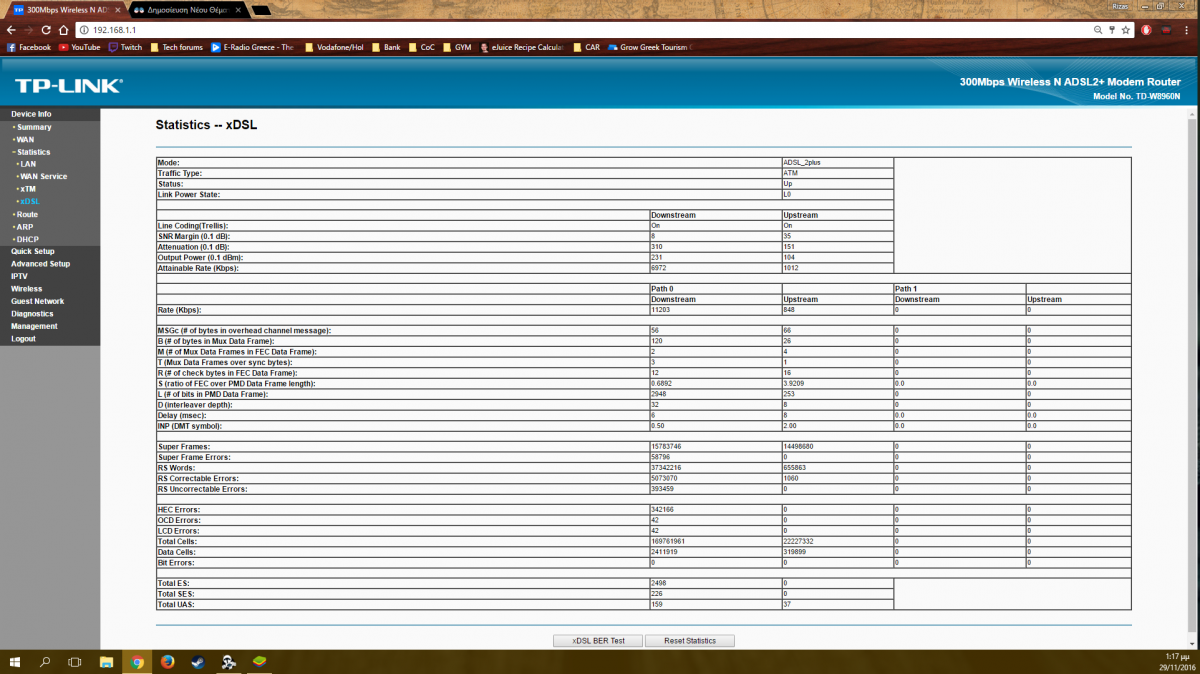This screenshot has height=674, width=1200.
Task: Open Twitch bookmark
Action: pos(126,47)
